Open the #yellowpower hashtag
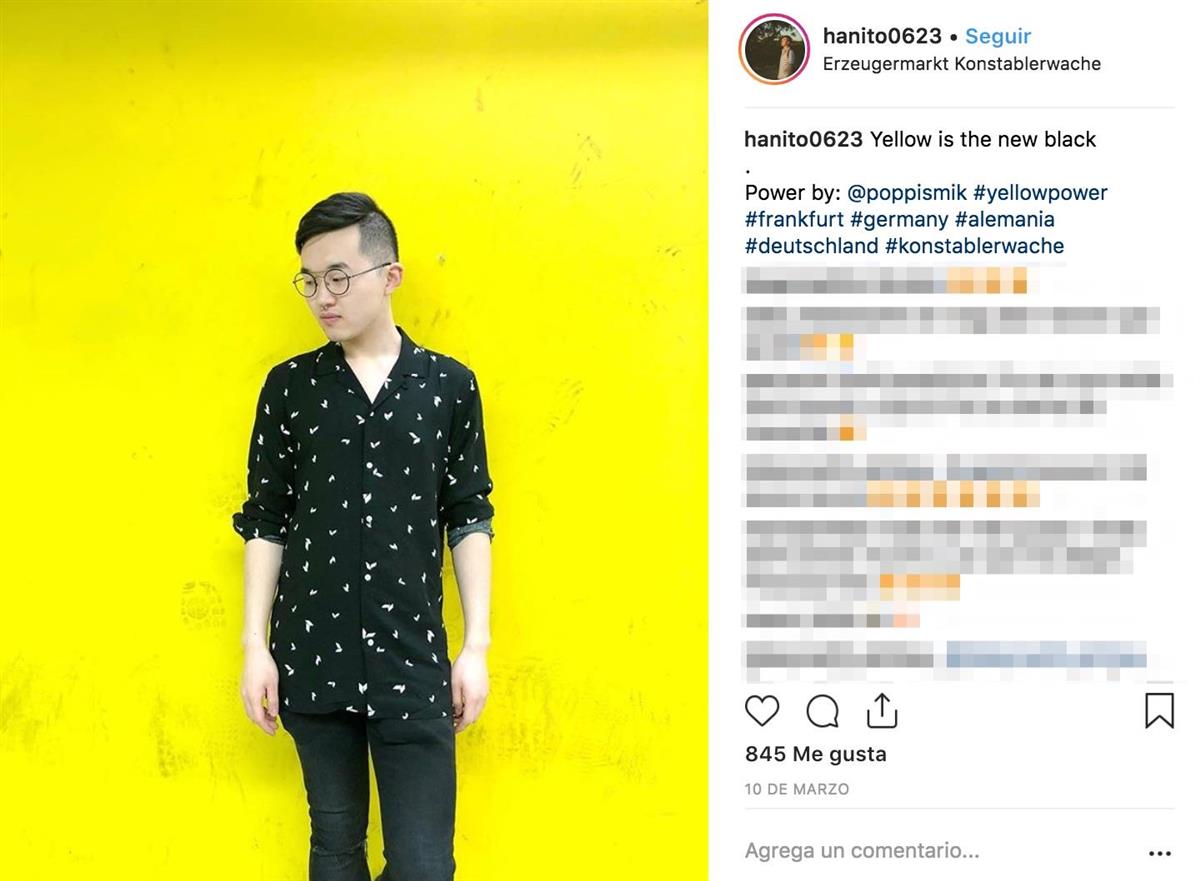Screen dimensions: 1200x881 click(1040, 192)
